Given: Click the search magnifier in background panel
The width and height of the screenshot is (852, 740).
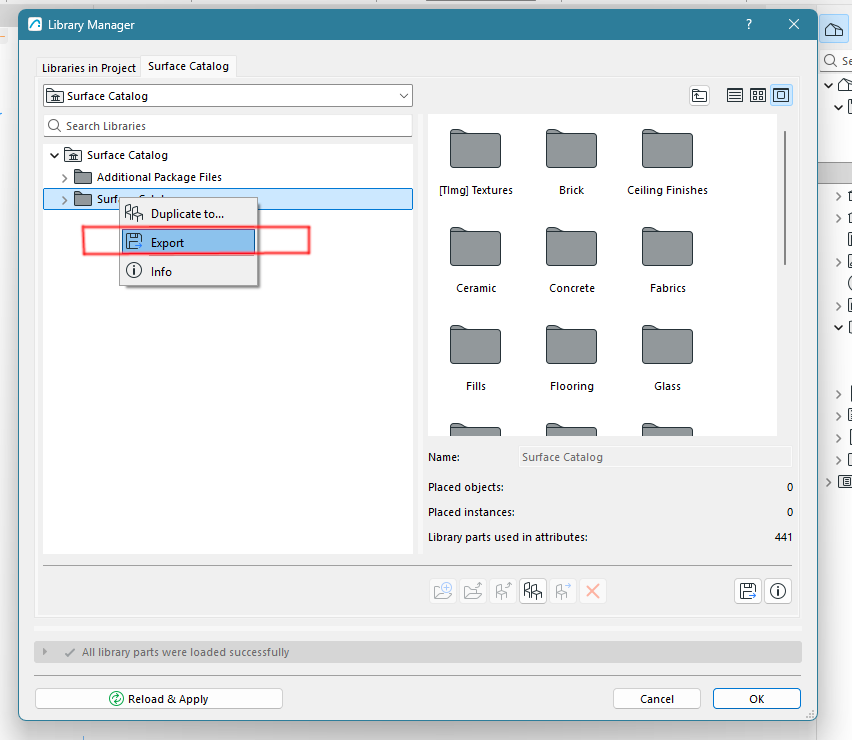Looking at the screenshot, I should pos(830,60).
